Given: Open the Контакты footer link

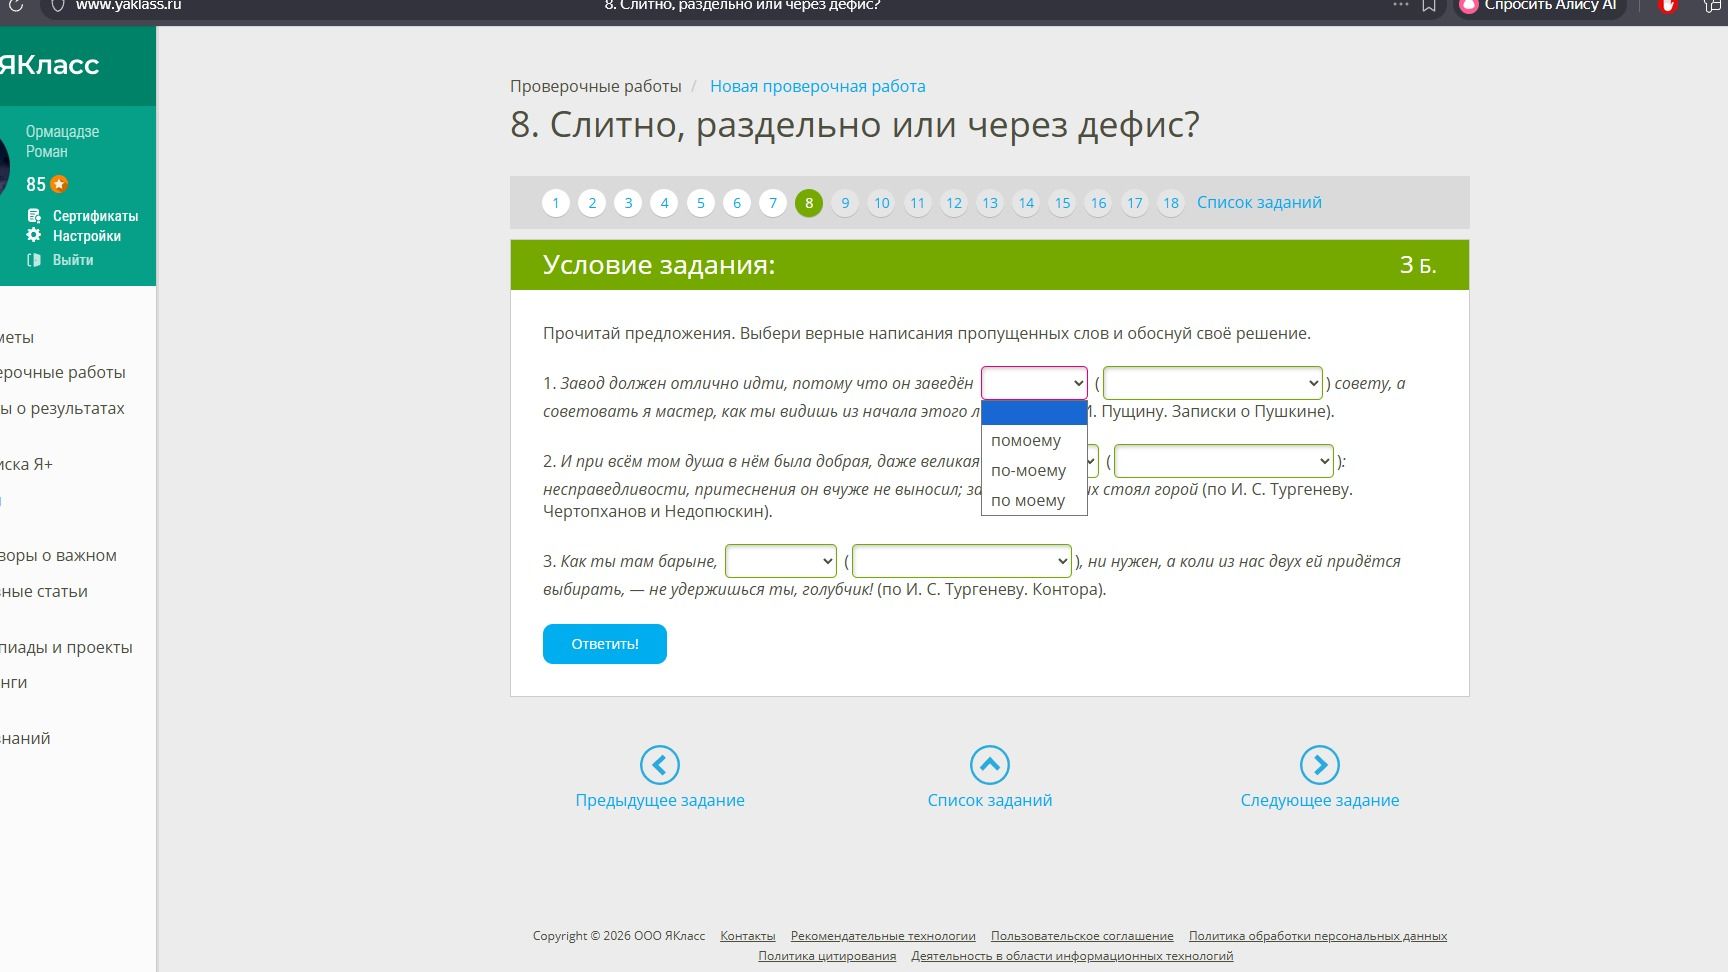Looking at the screenshot, I should click(x=748, y=936).
